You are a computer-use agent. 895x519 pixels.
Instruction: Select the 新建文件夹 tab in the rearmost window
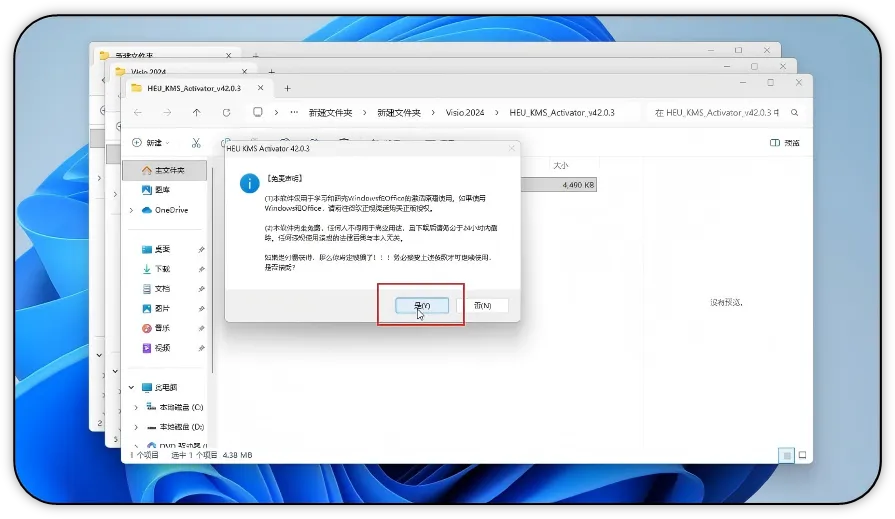pyautogui.click(x=134, y=56)
